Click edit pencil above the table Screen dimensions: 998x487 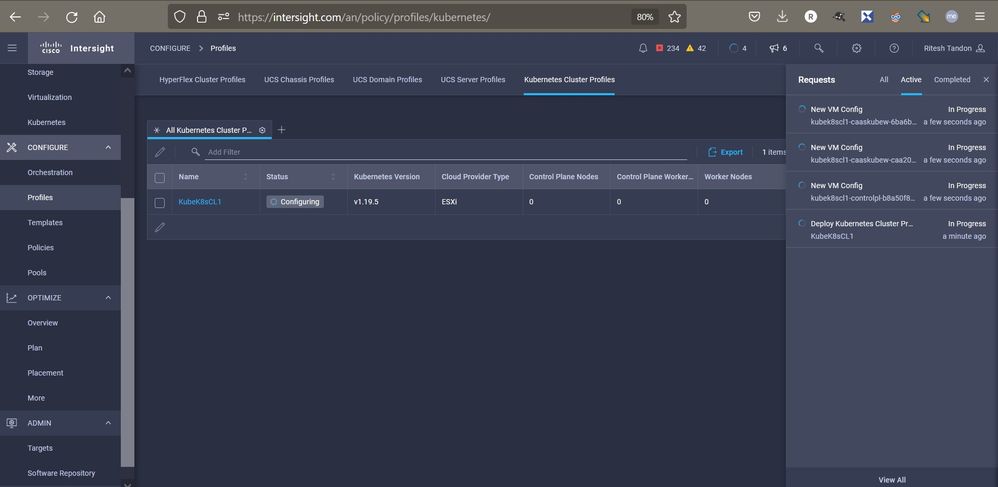[160, 152]
